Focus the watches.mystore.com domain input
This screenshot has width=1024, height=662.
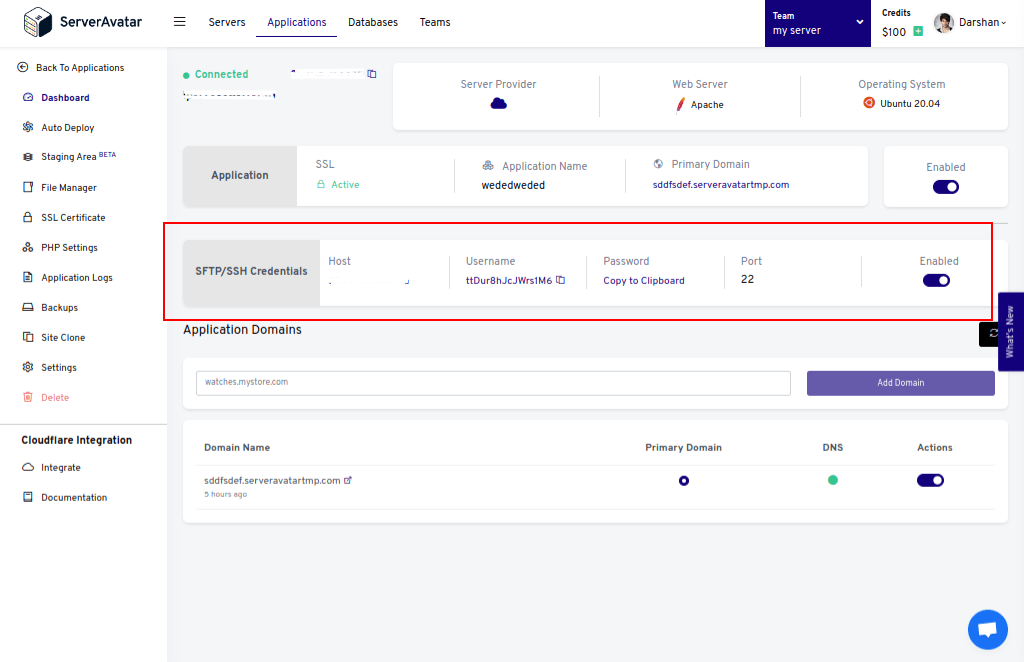point(493,383)
